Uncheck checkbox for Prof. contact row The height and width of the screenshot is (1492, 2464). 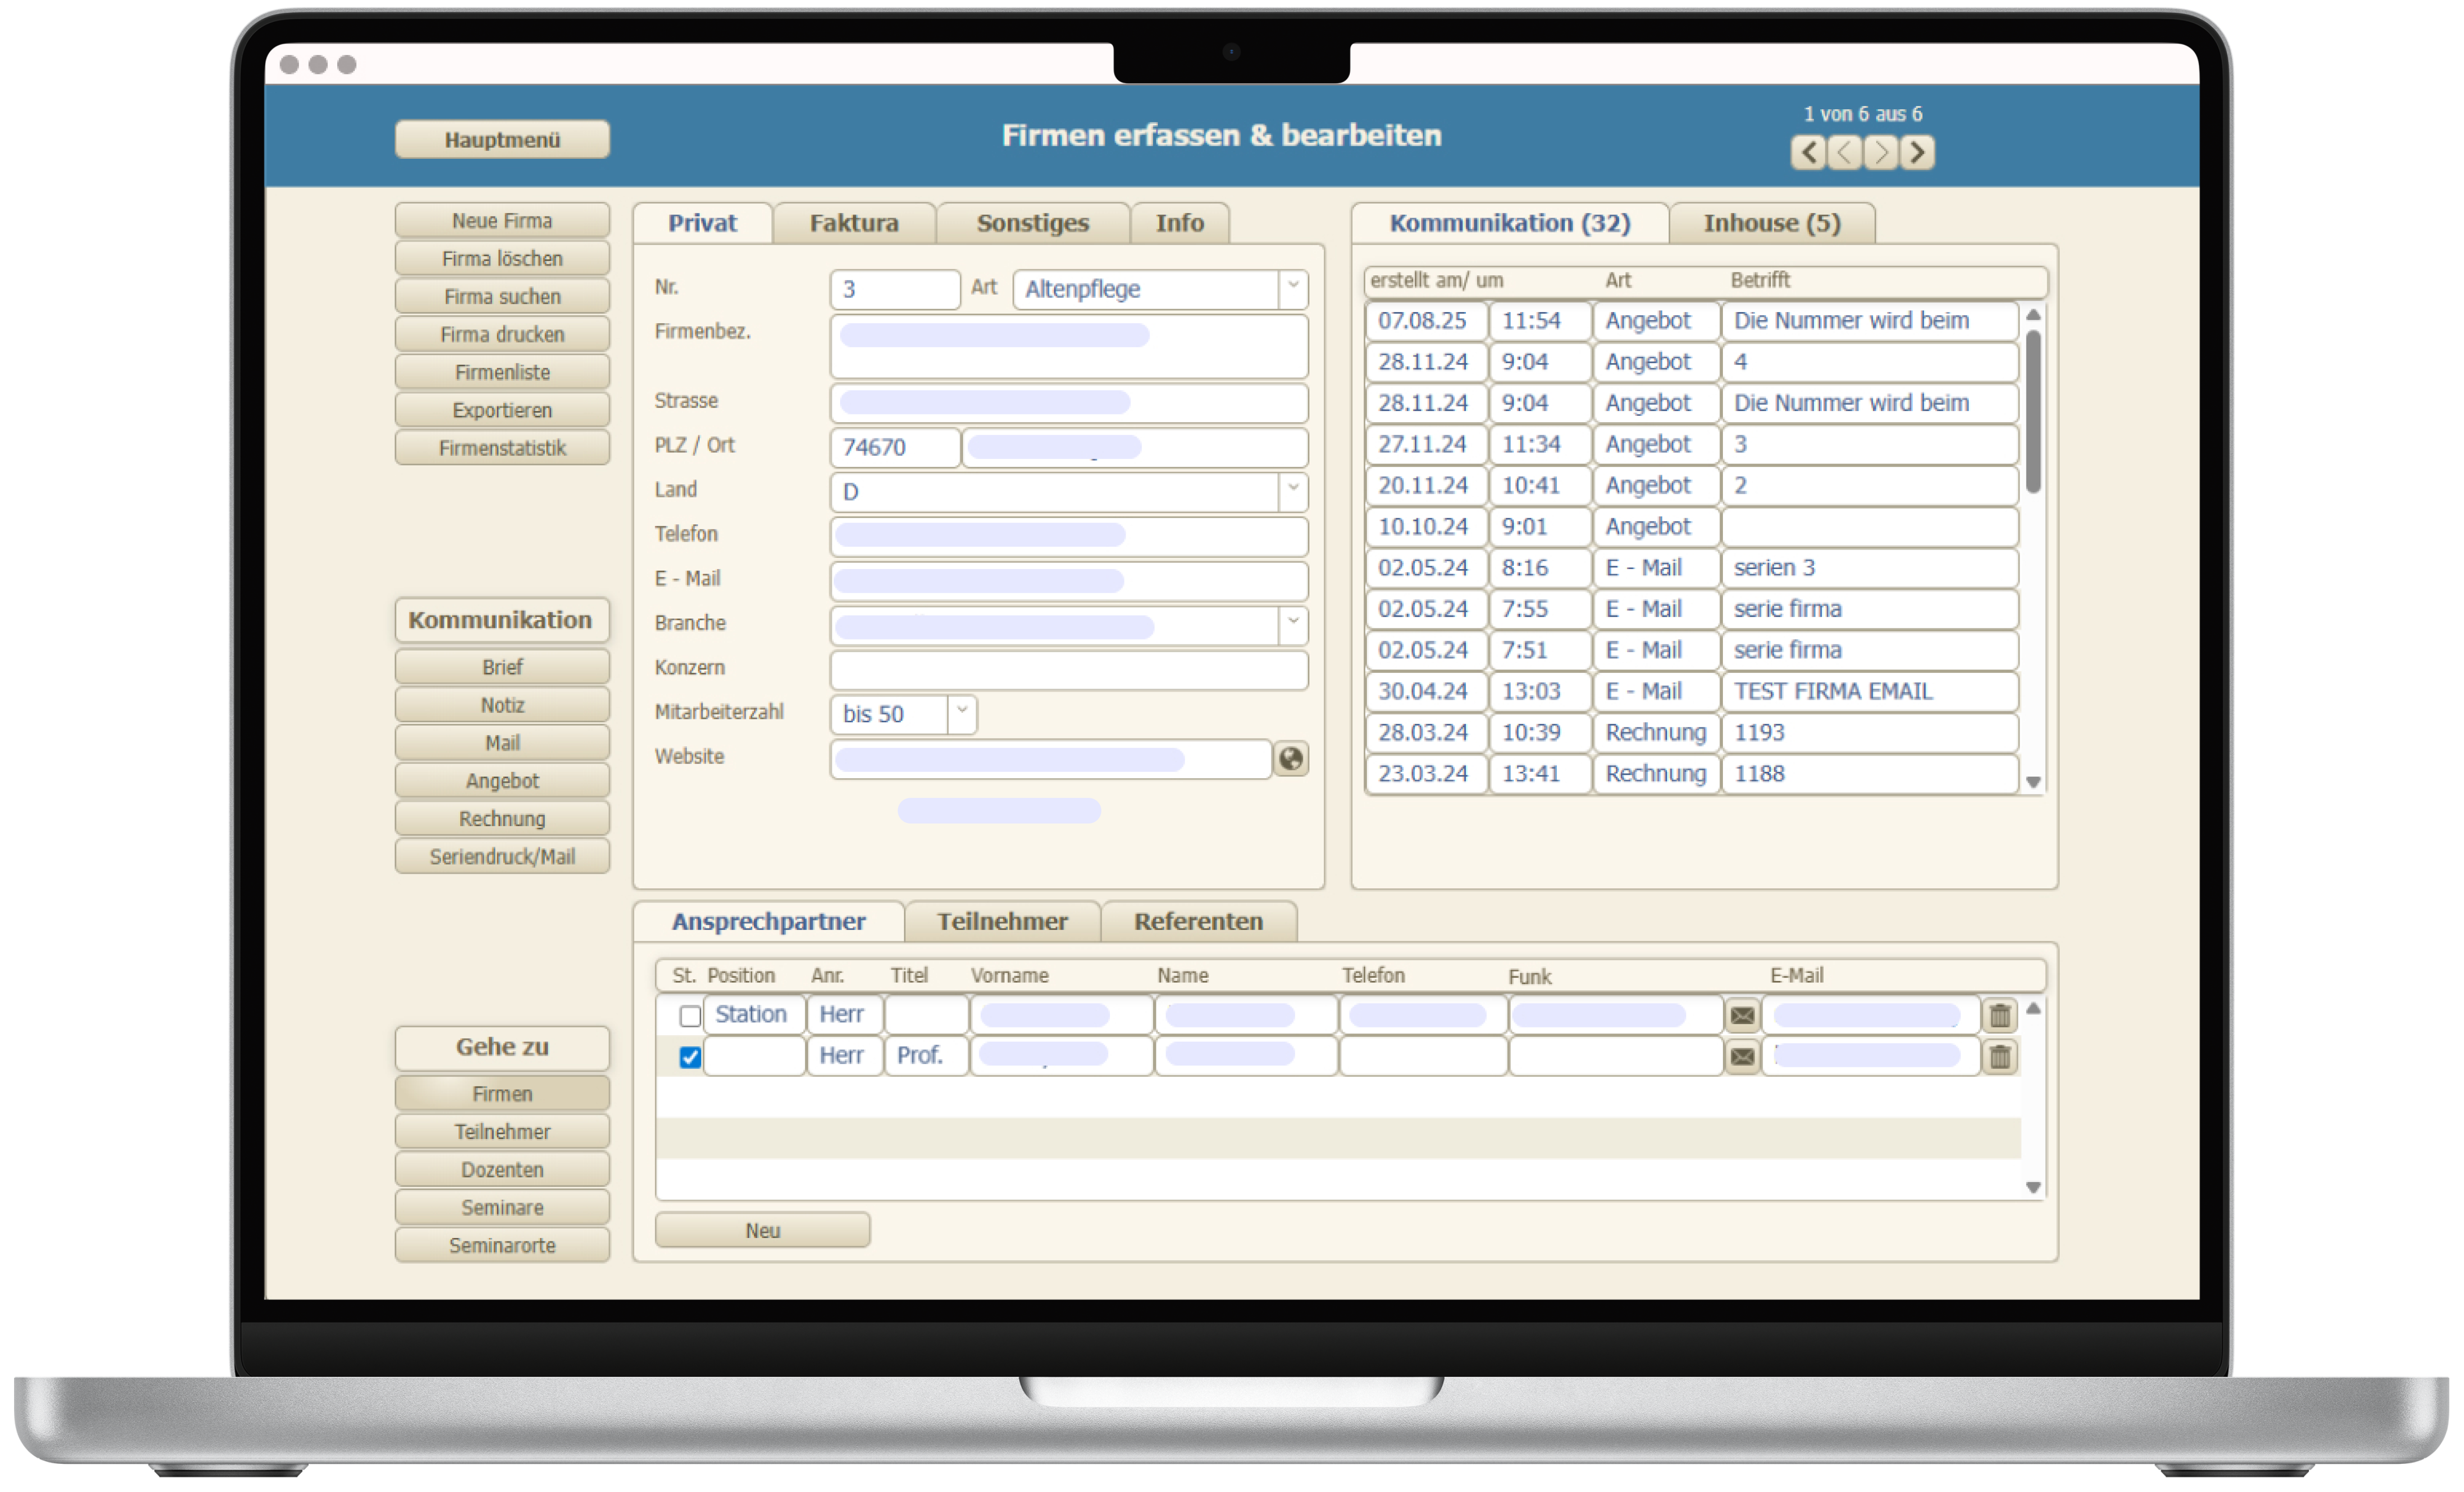[x=690, y=1057]
